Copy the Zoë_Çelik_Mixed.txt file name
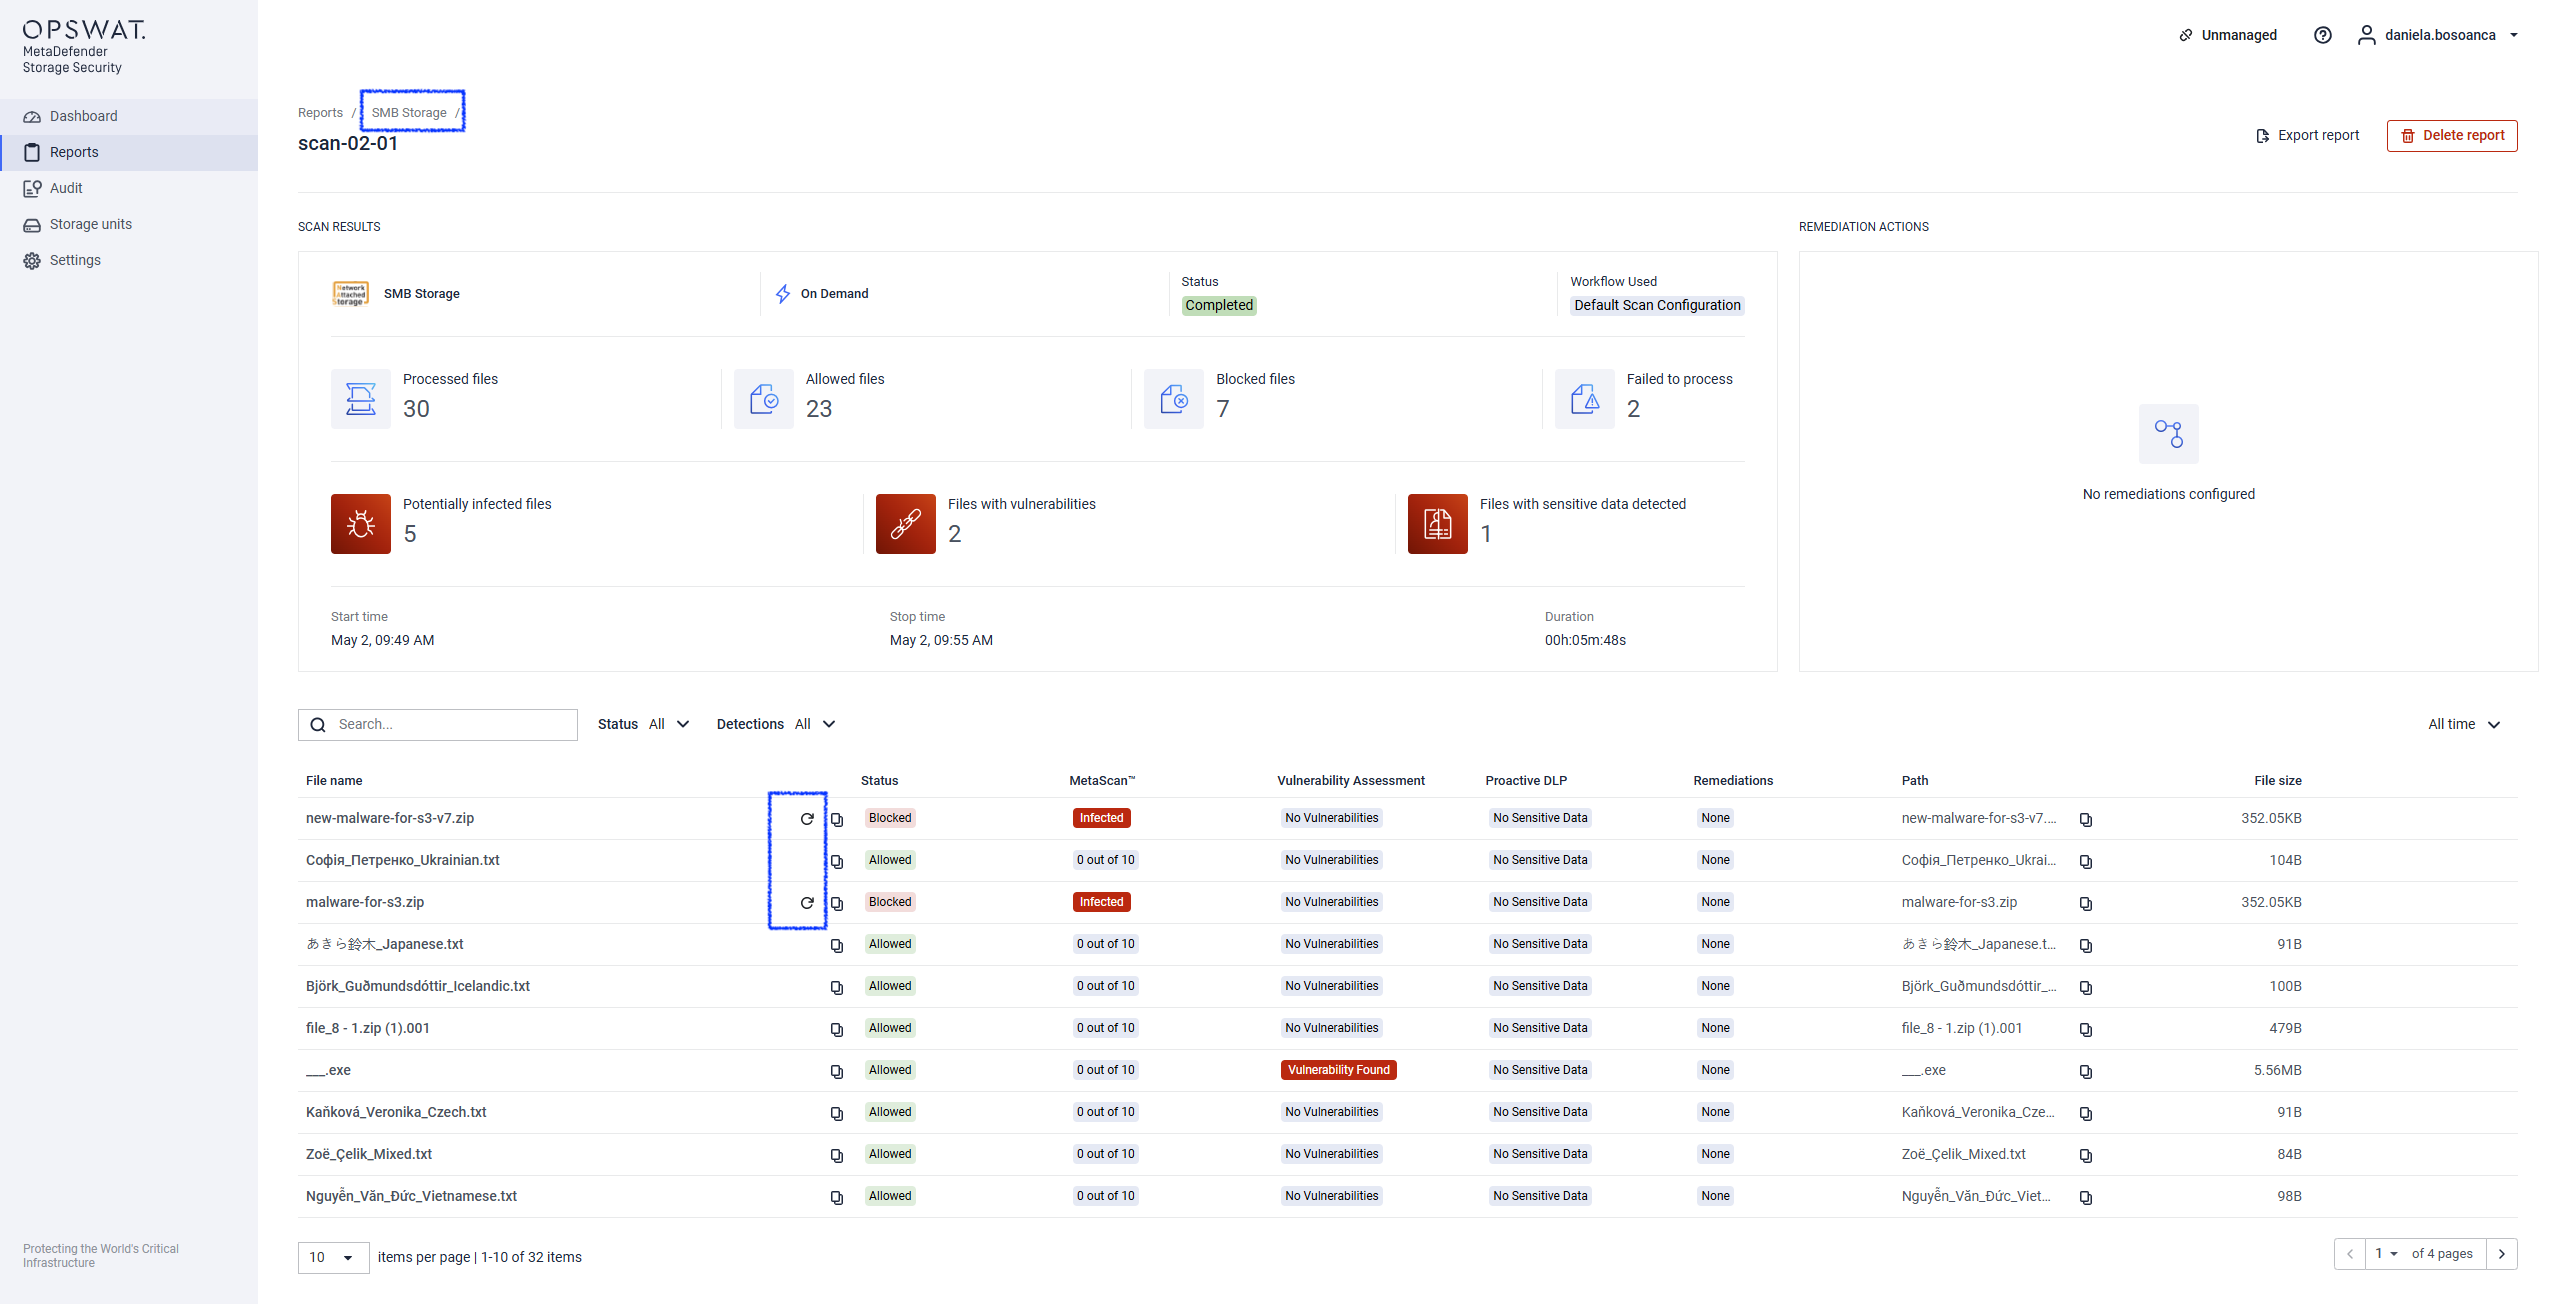 pyautogui.click(x=837, y=1155)
